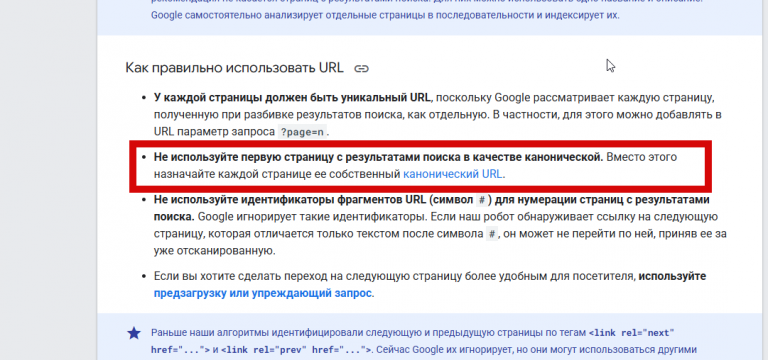Copy link icon beside 'Как правильно использовать URL'
Viewport: 768px width, 360px height.
point(361,69)
